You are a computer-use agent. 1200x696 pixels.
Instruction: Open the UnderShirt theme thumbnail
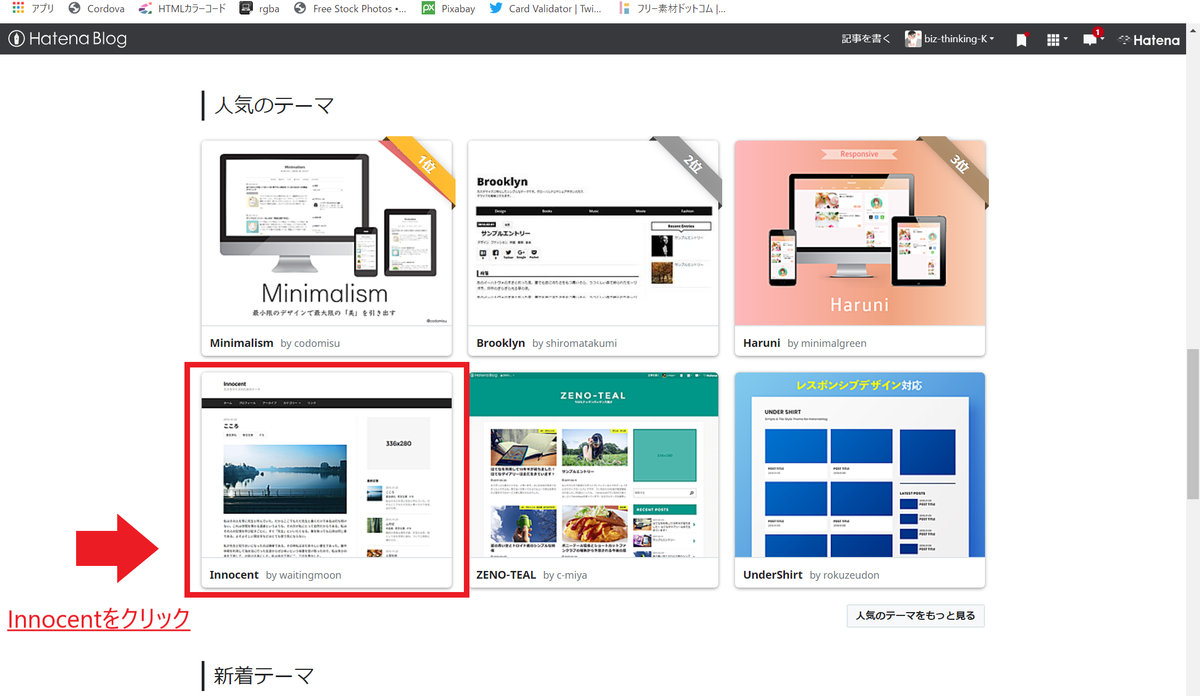pos(860,465)
